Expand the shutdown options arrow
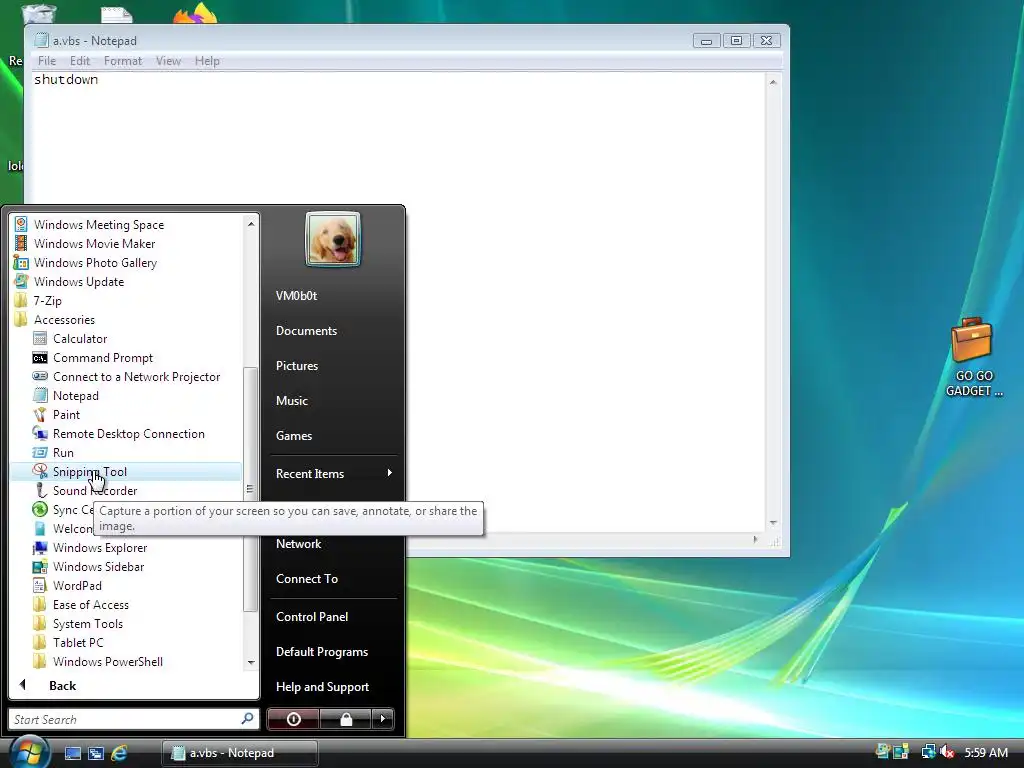The image size is (1024, 768). coord(383,719)
